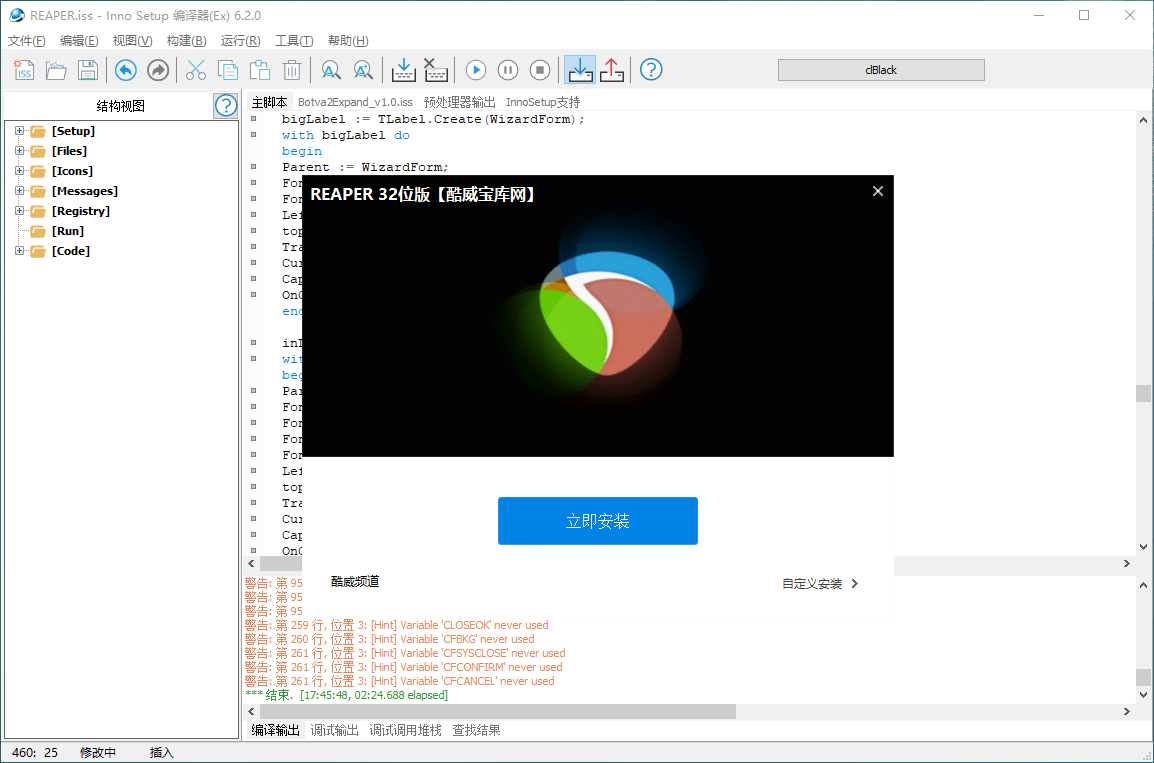Switch to the 预处理器输出 tab

460,102
